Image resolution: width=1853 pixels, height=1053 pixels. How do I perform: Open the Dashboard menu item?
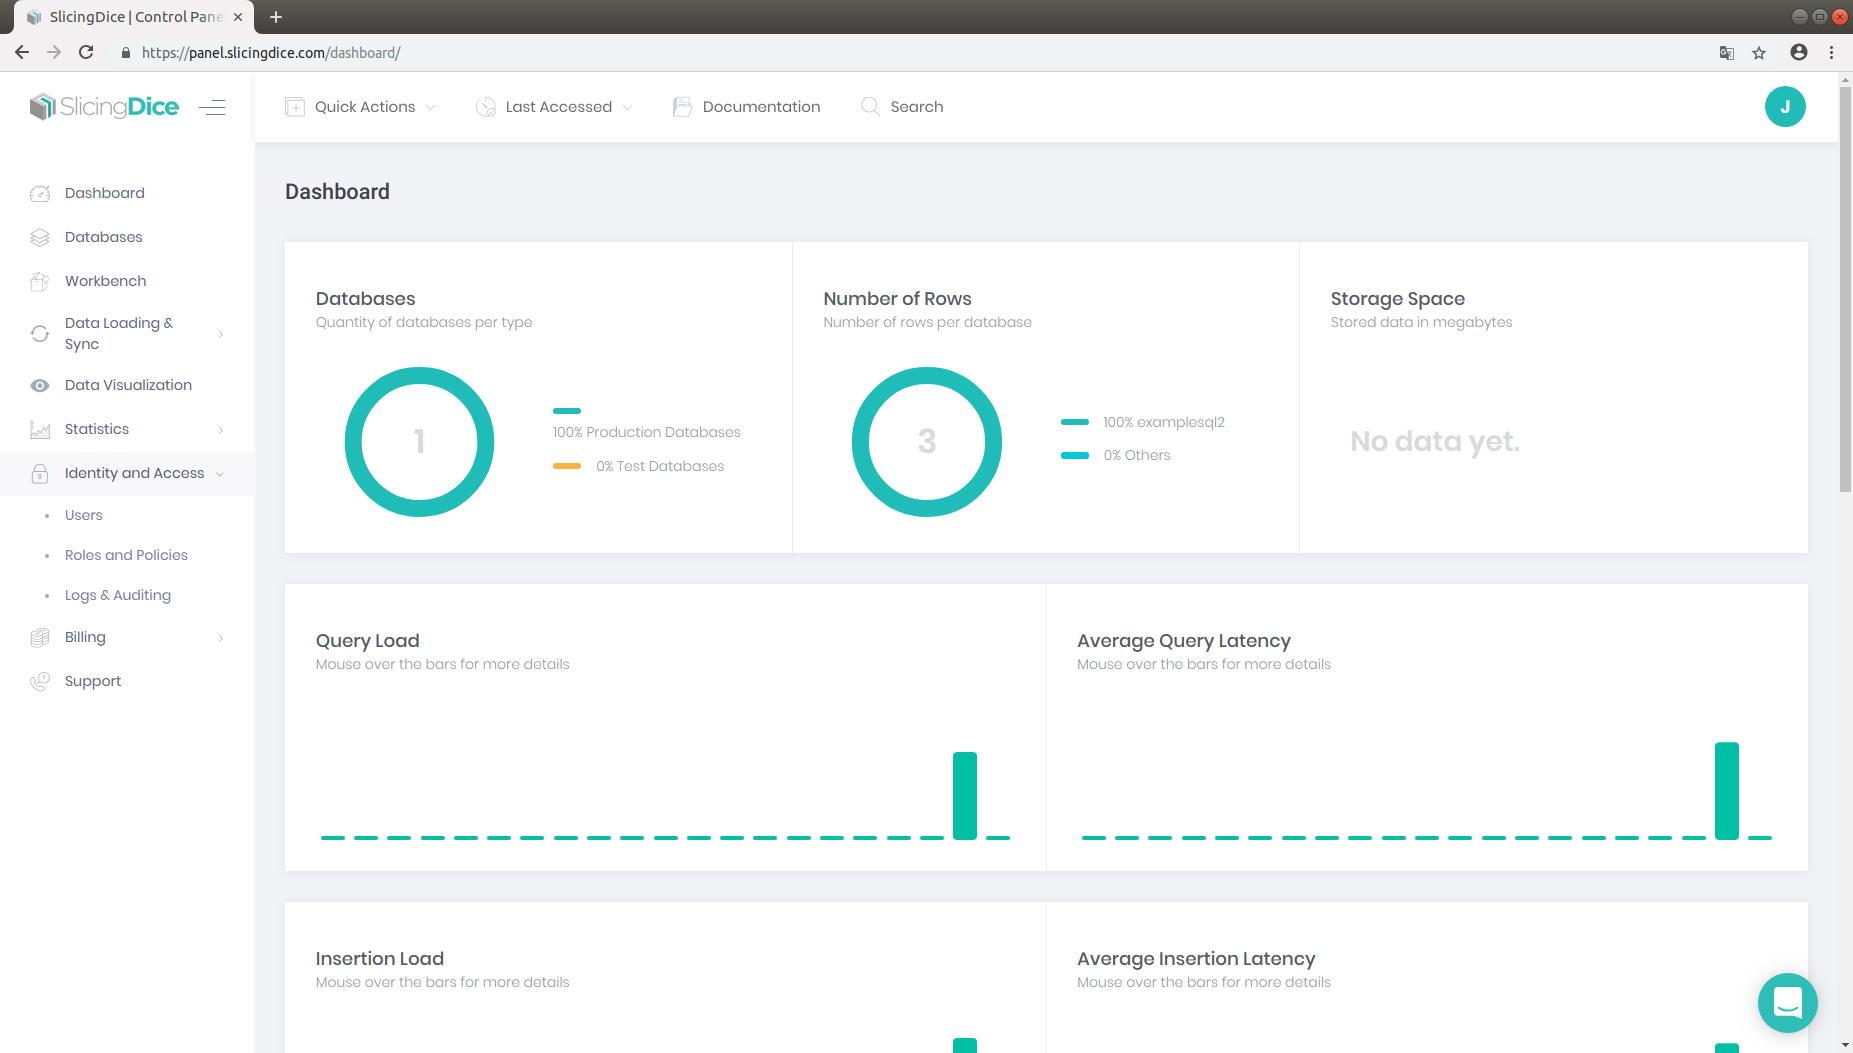coord(105,193)
